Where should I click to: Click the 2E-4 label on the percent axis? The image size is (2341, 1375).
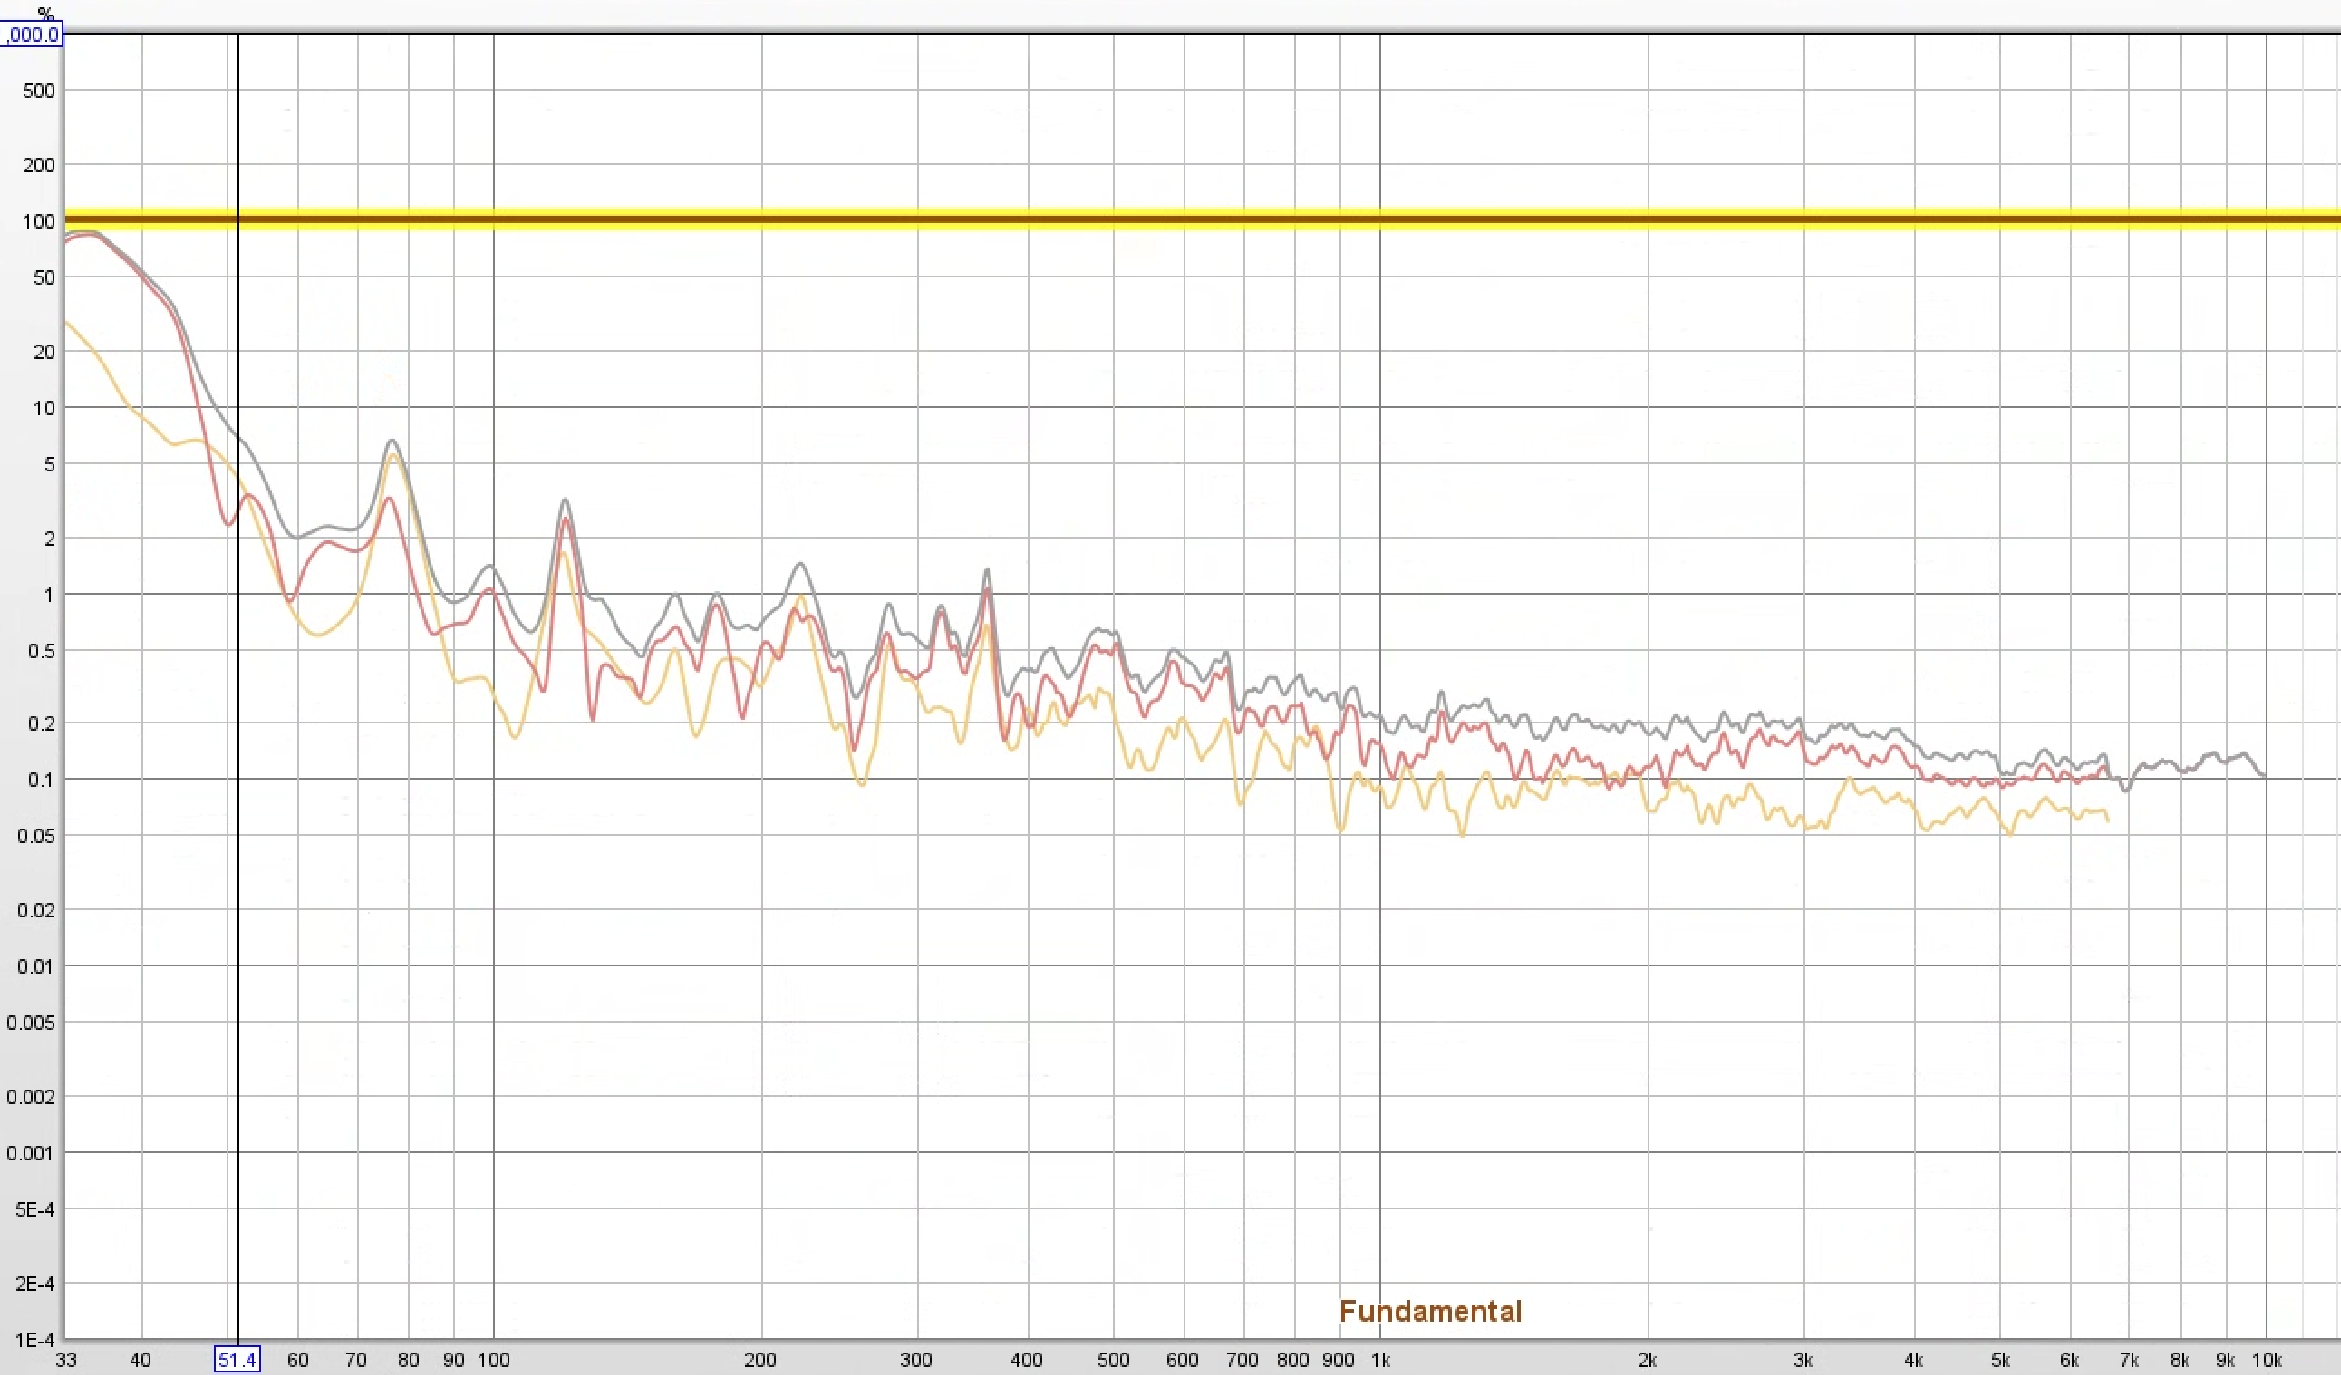click(34, 1283)
